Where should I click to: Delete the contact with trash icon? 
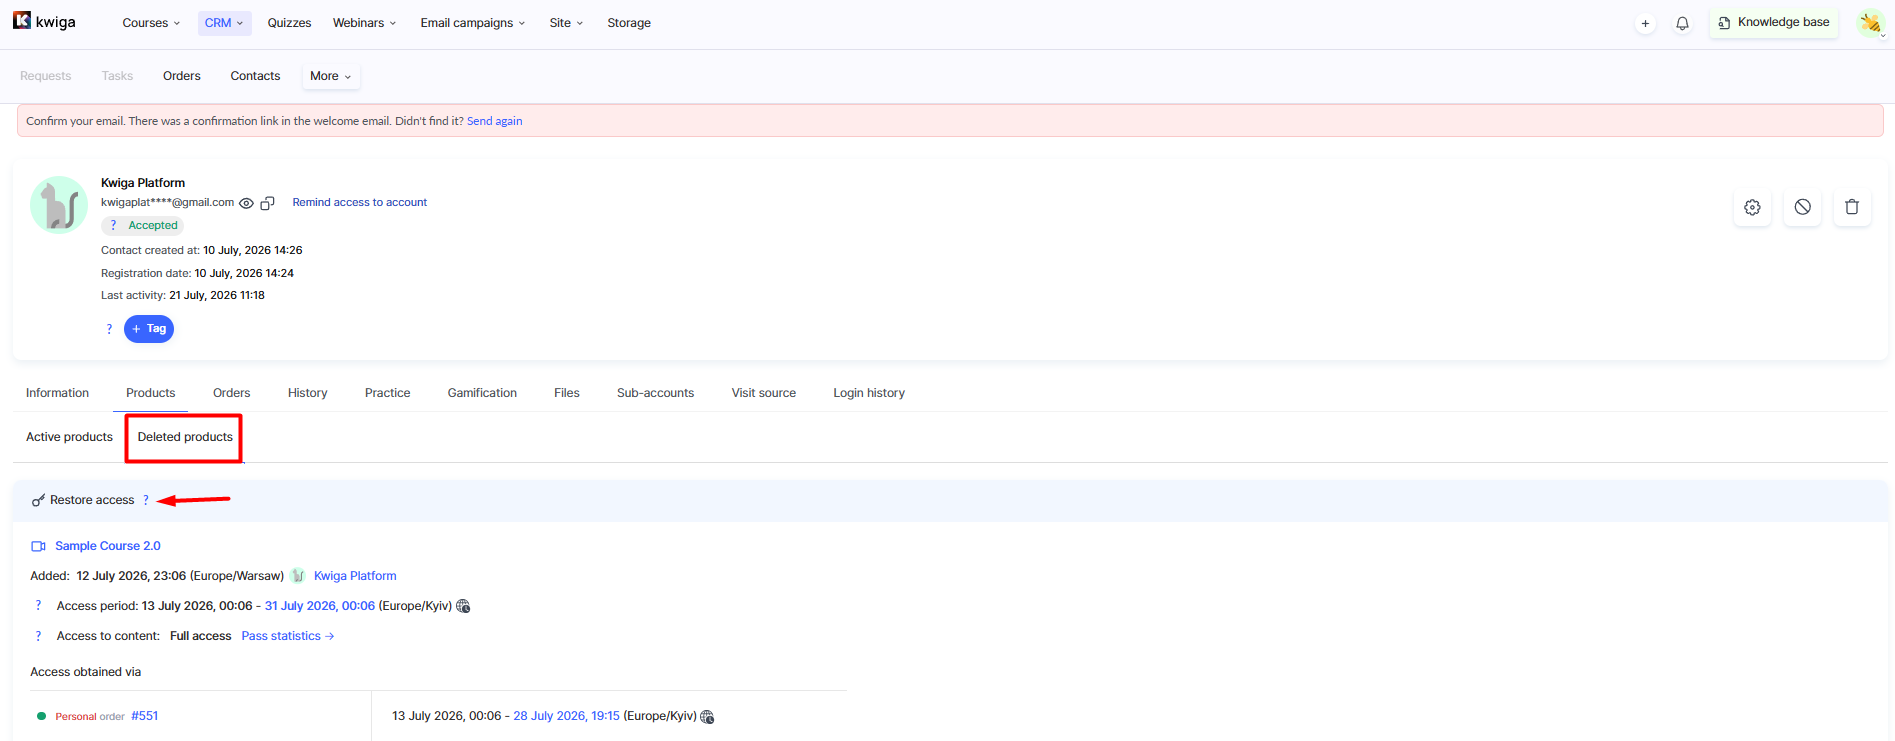click(1852, 207)
